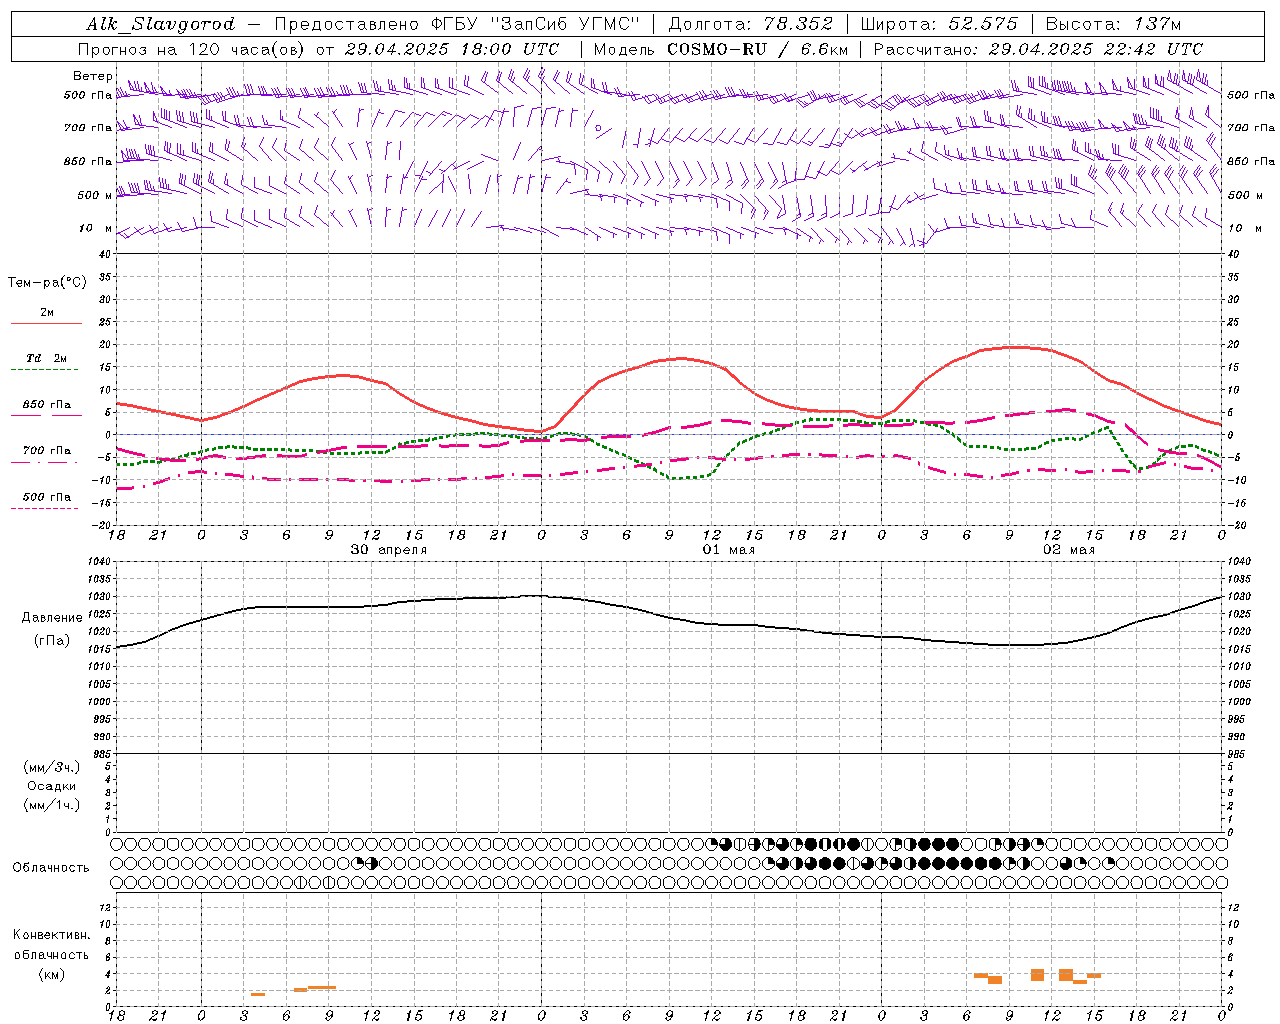Click the Осадки precipitation label
The image size is (1280, 1024).
(x=51, y=786)
